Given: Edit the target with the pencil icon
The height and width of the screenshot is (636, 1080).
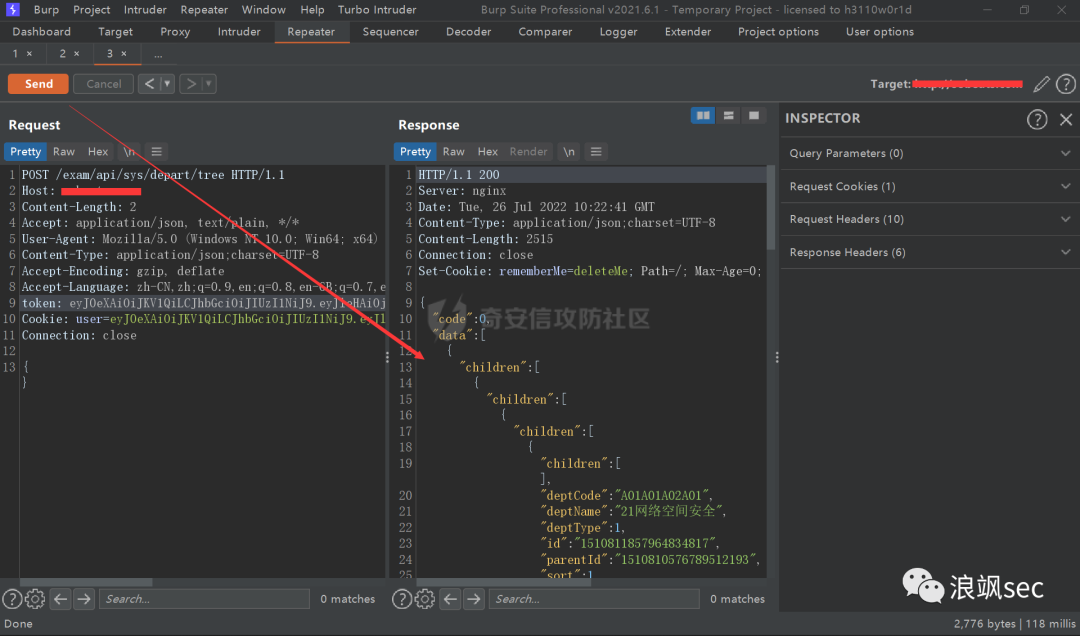Looking at the screenshot, I should (x=1041, y=84).
